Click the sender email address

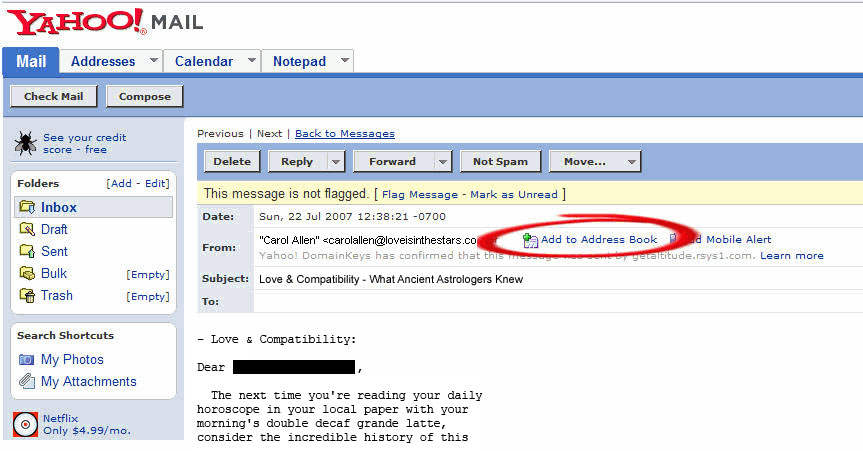point(402,240)
